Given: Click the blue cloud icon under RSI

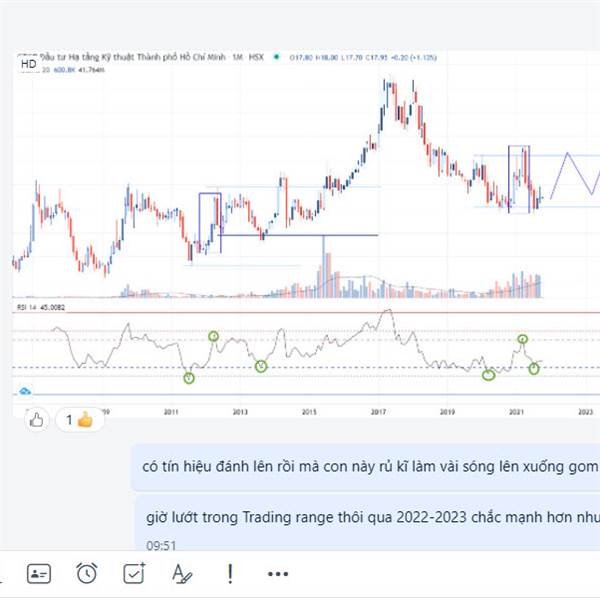Looking at the screenshot, I should click(26, 391).
